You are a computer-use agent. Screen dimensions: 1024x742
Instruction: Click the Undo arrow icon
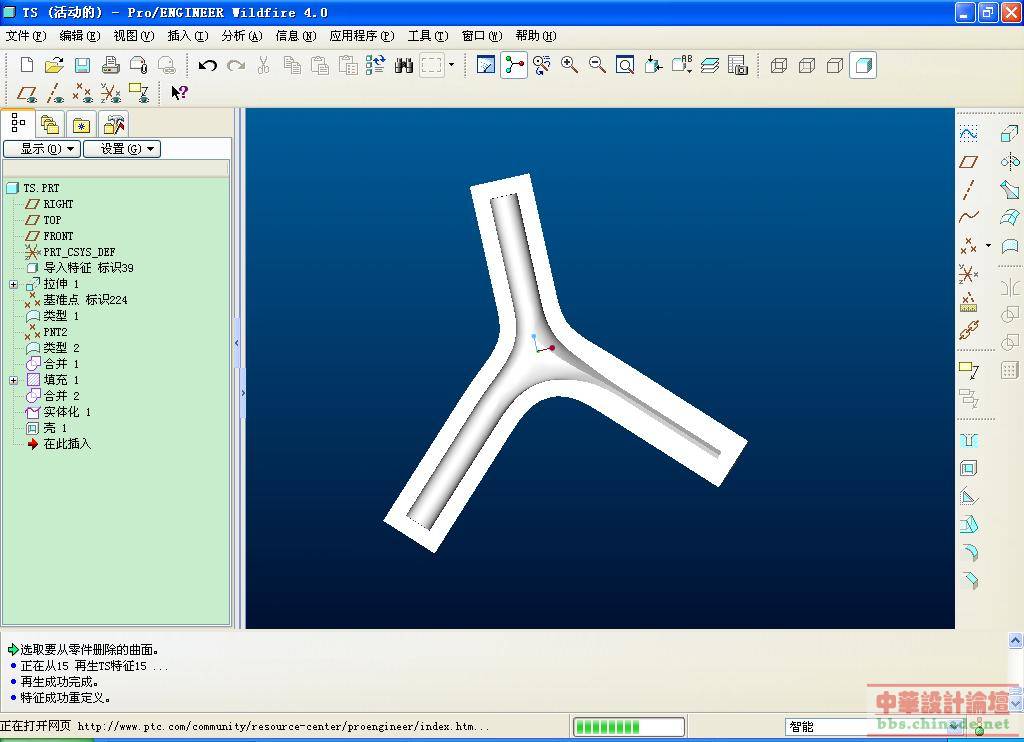click(x=207, y=65)
